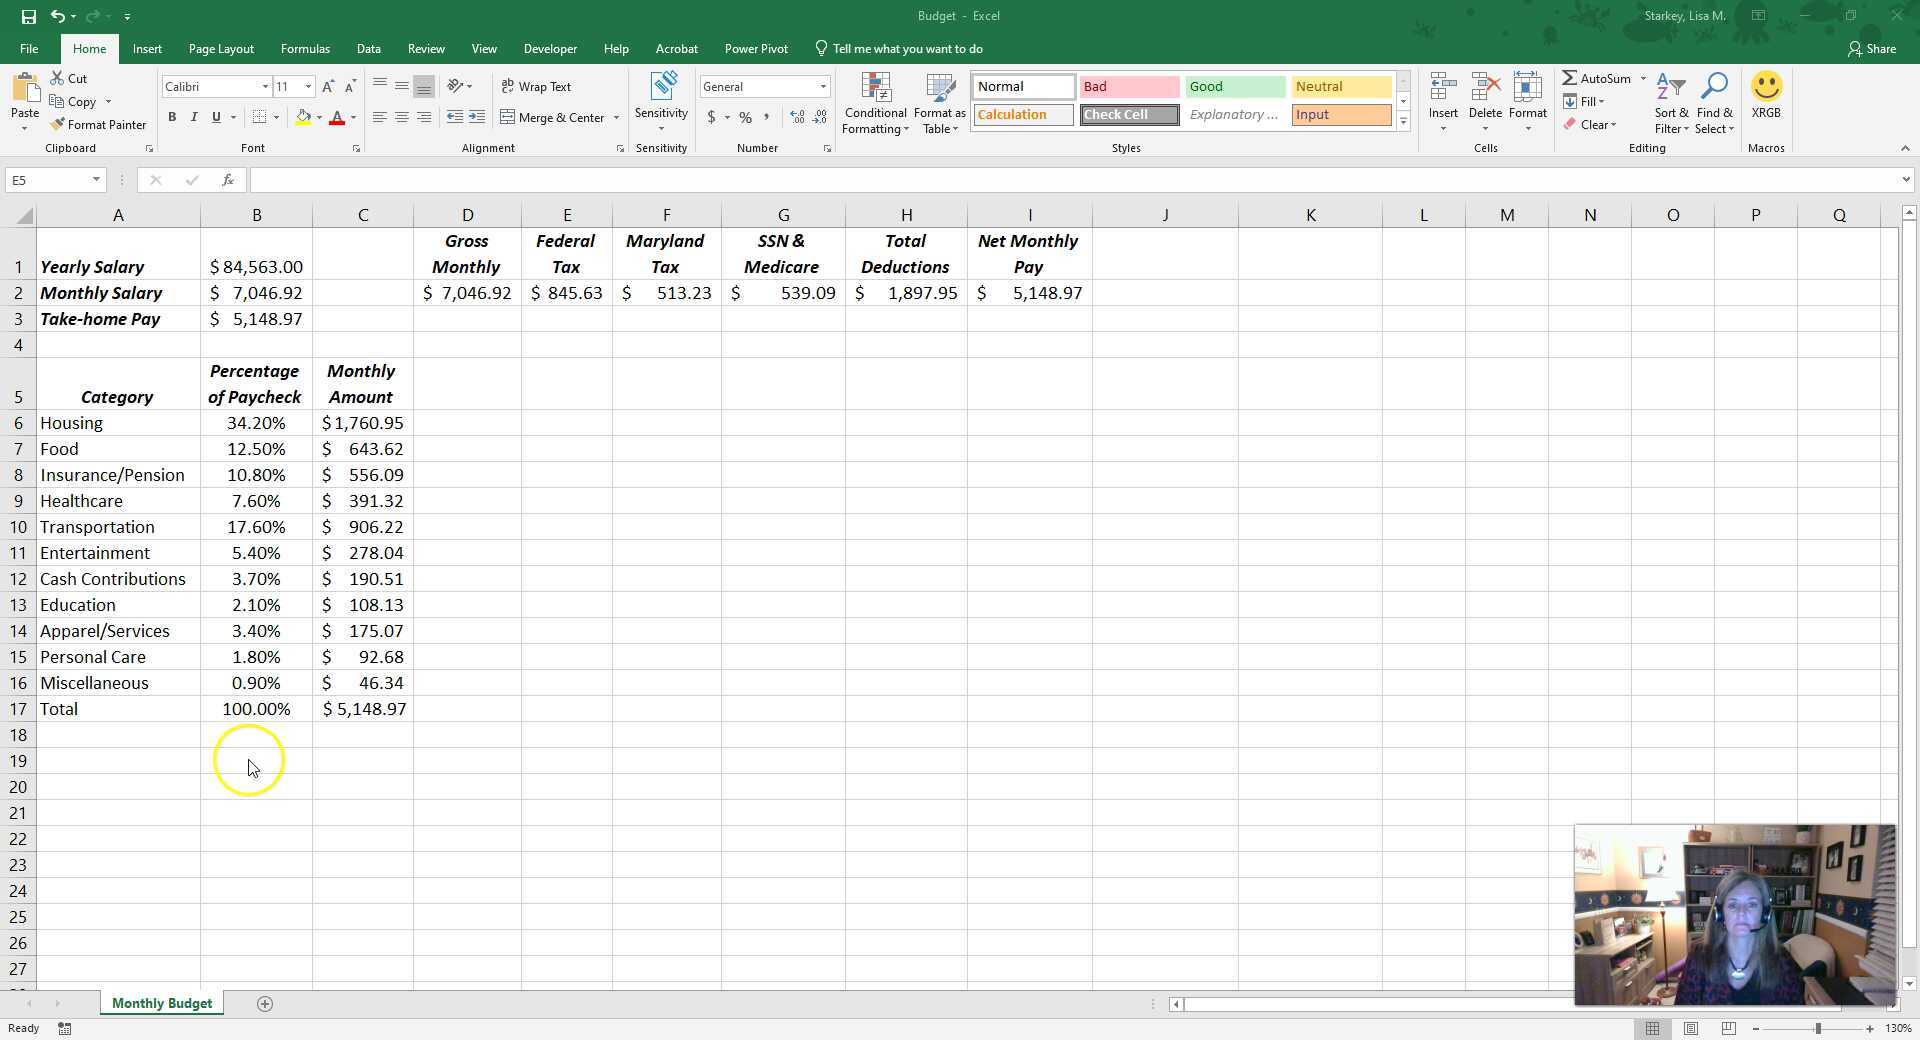This screenshot has height=1040, width=1920.
Task: Open Sort & Filter options
Action: (x=1669, y=103)
